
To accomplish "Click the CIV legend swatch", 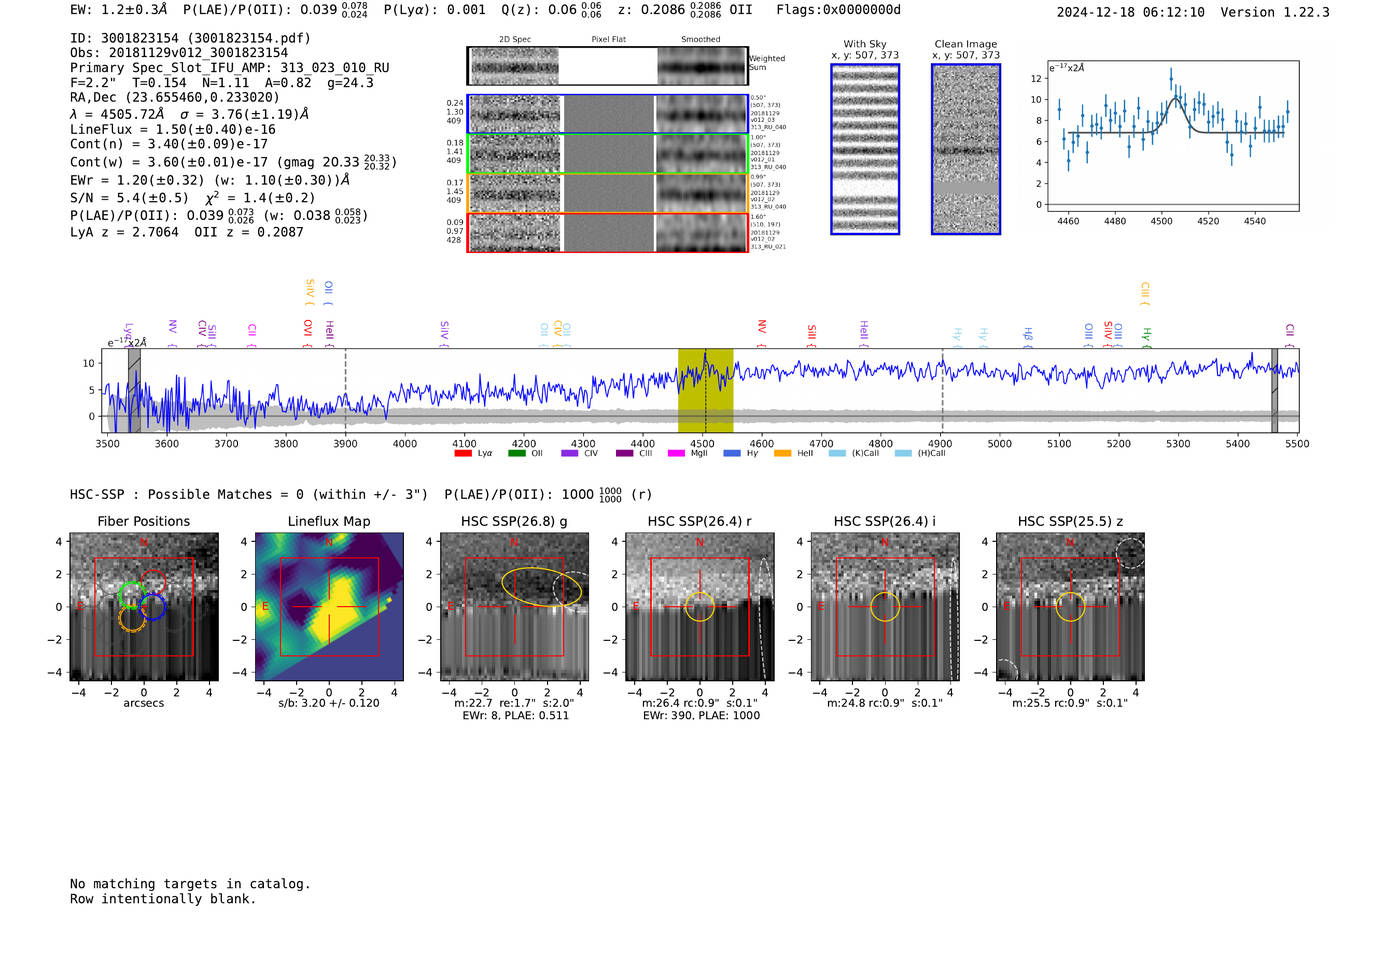I will [x=570, y=453].
